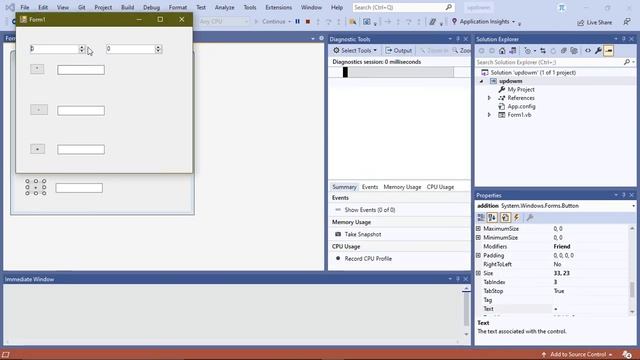This screenshot has width=640, height=360.
Task: Toggle highlighted Preview Selected Items icon
Action: tap(609, 51)
